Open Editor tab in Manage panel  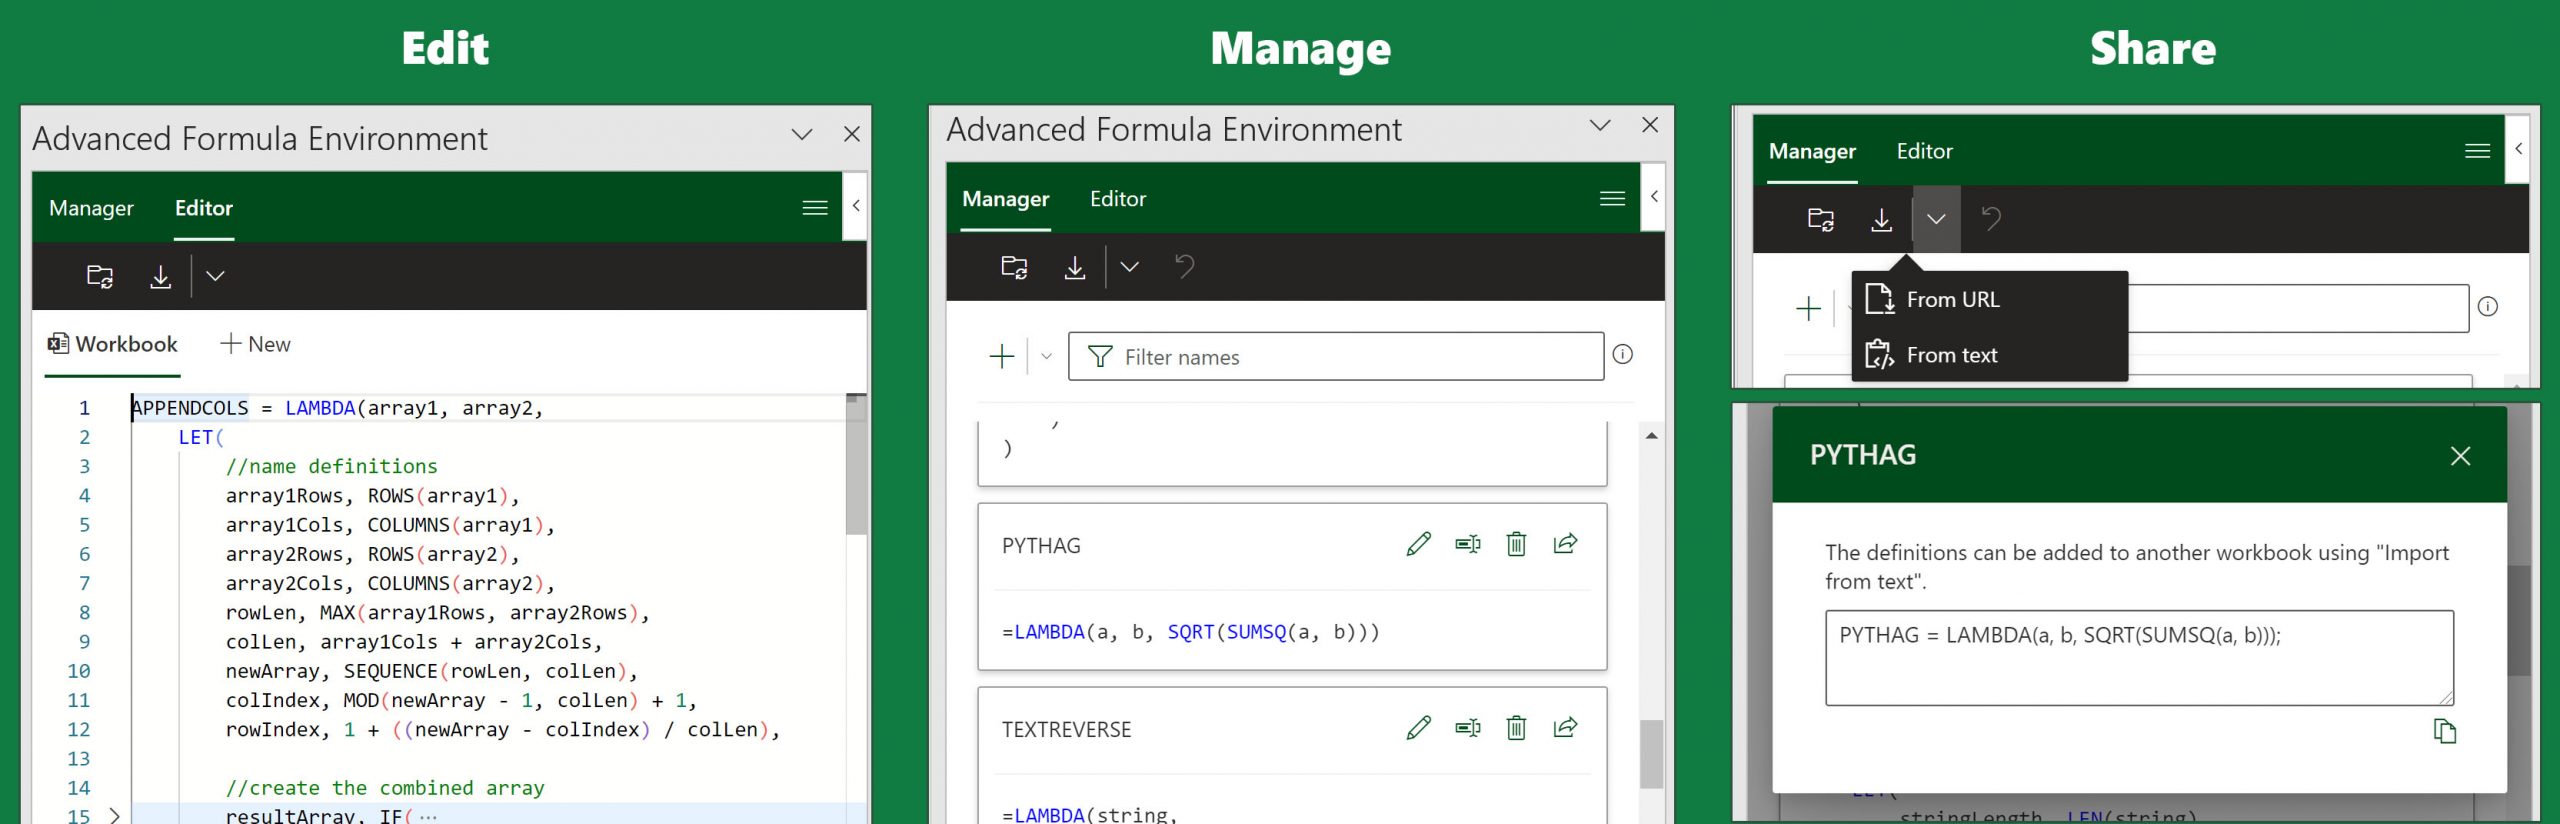click(1118, 199)
